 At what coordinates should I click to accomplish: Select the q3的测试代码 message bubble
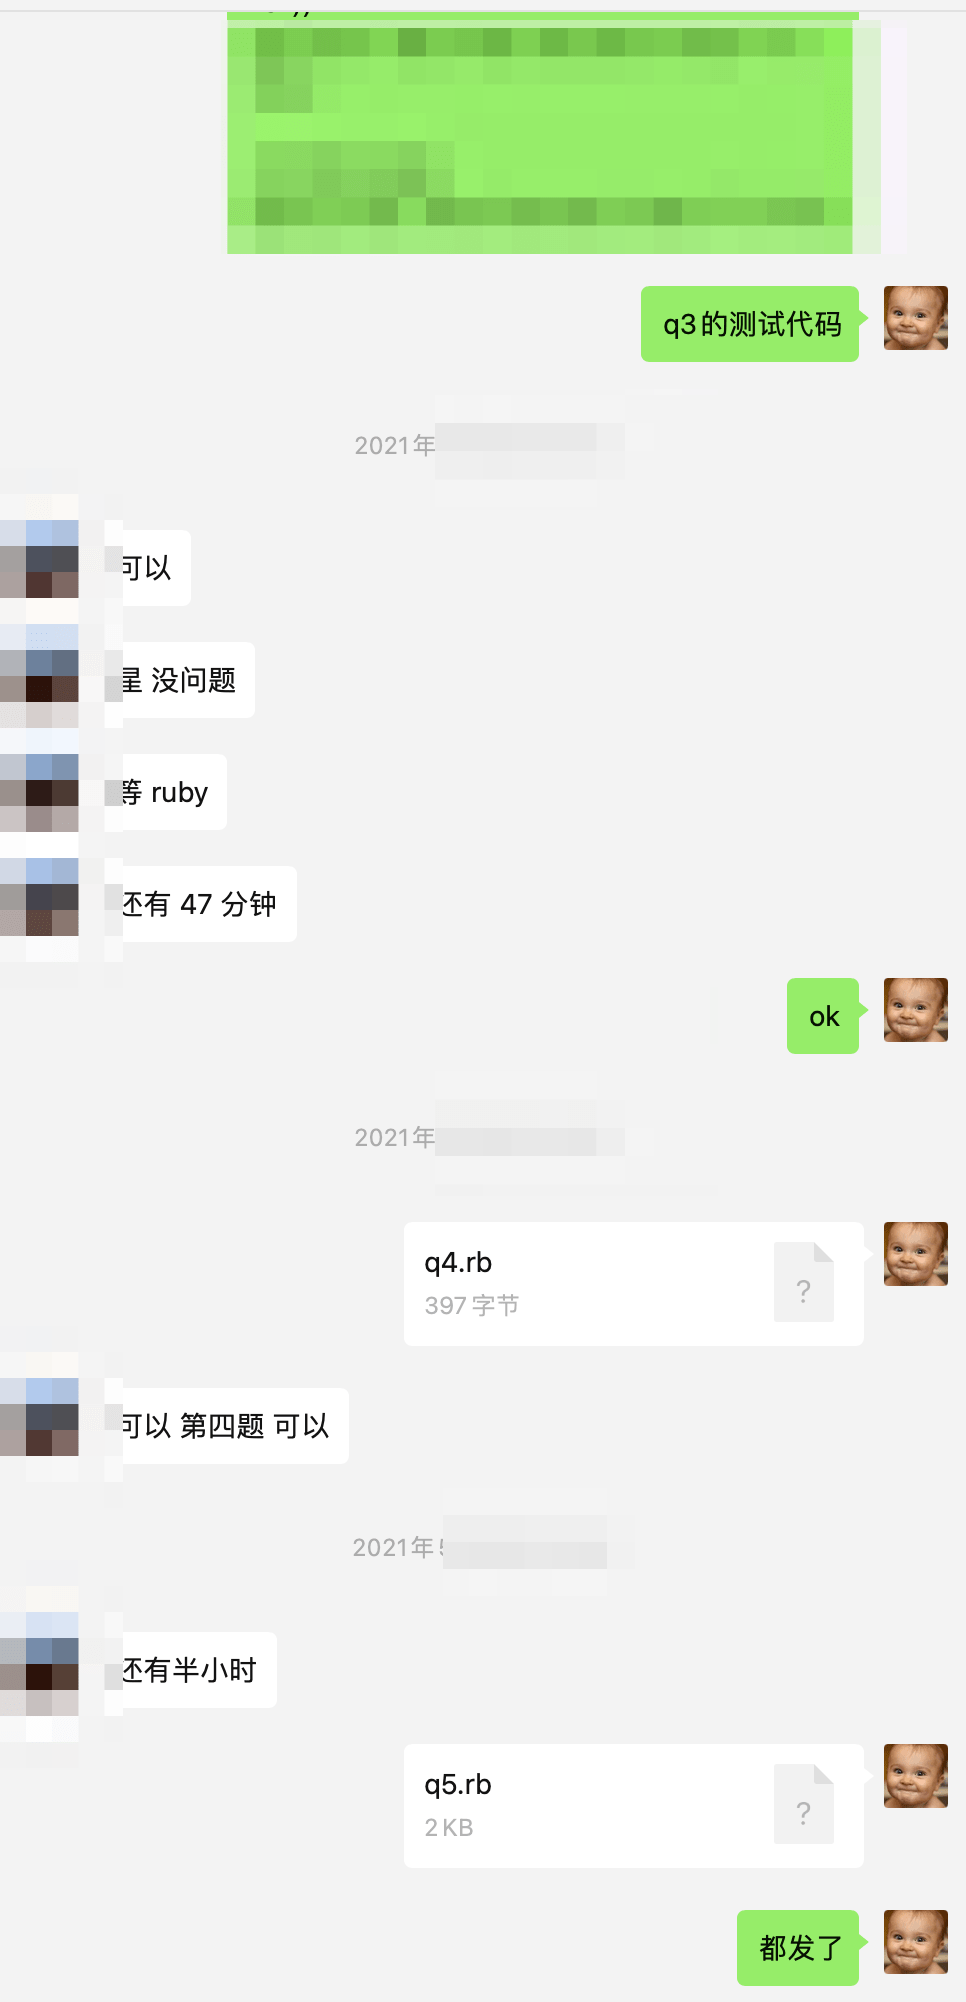pos(750,324)
